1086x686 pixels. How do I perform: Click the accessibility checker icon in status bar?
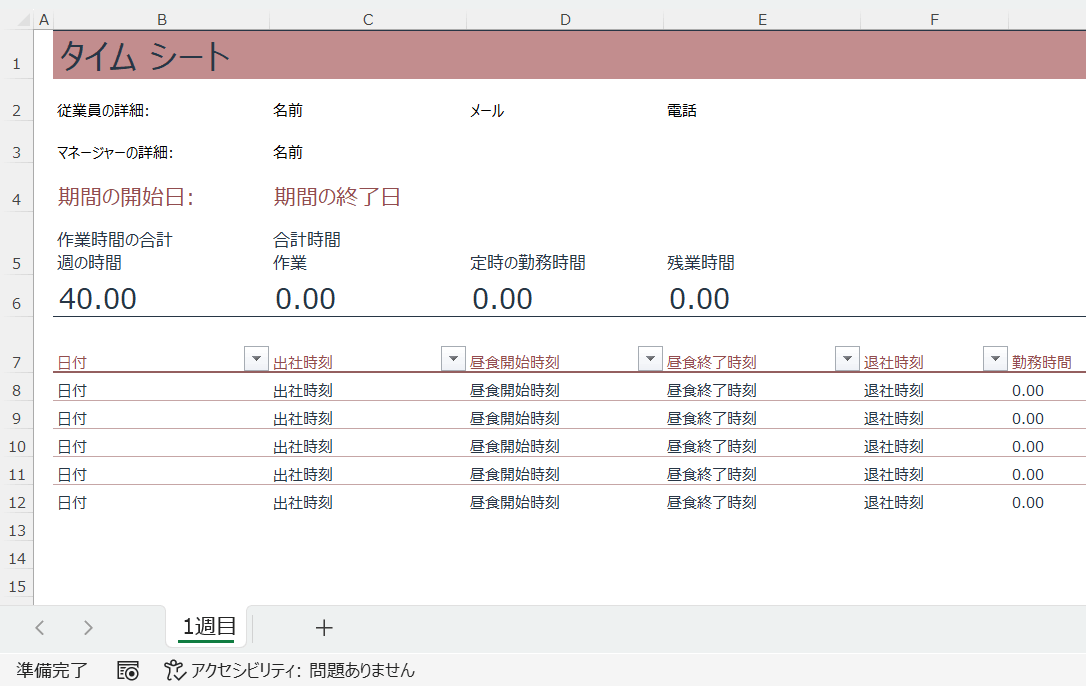pos(175,670)
